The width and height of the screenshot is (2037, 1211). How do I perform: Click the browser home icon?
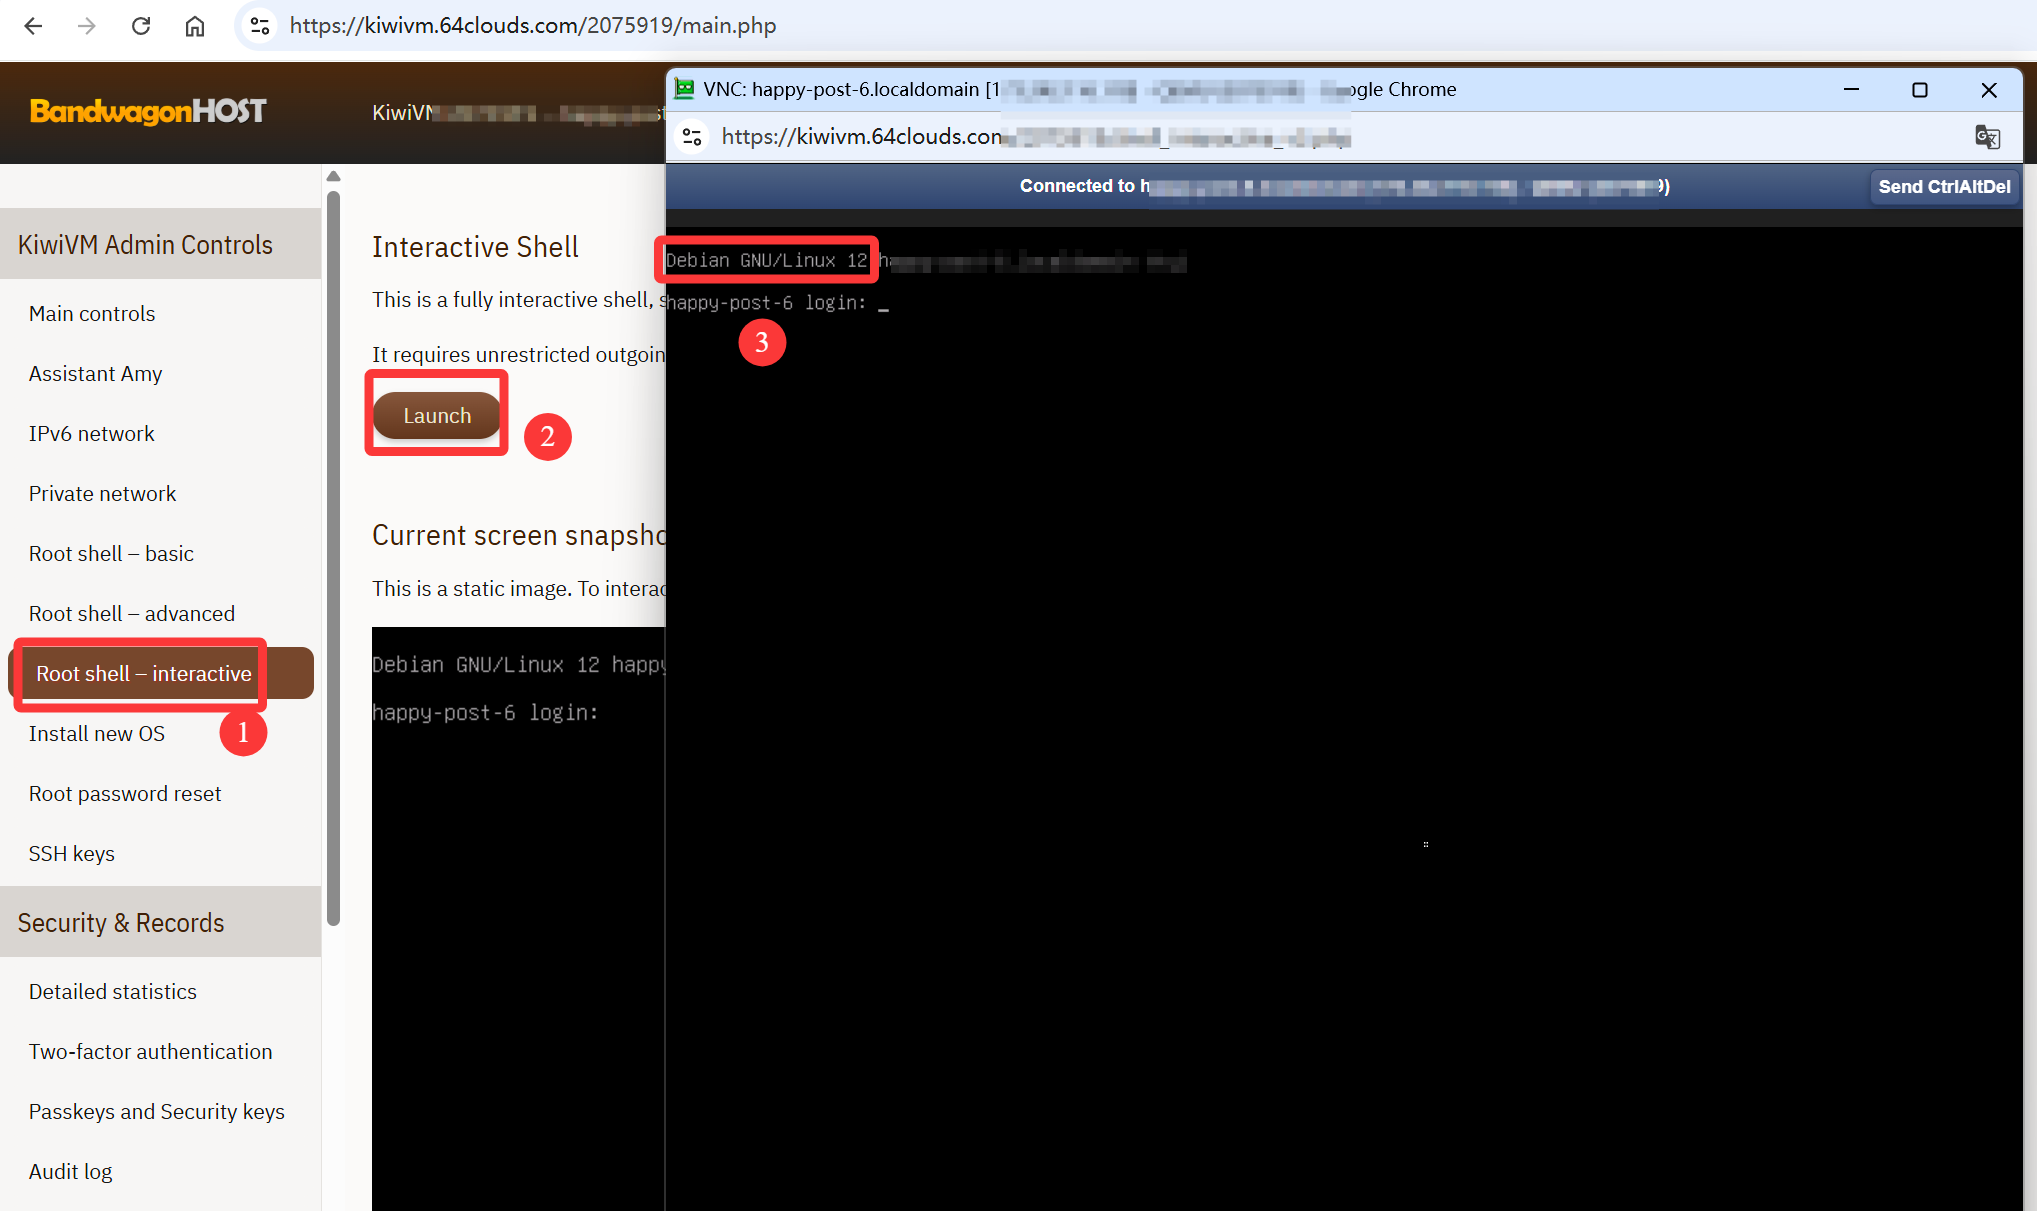pyautogui.click(x=195, y=26)
